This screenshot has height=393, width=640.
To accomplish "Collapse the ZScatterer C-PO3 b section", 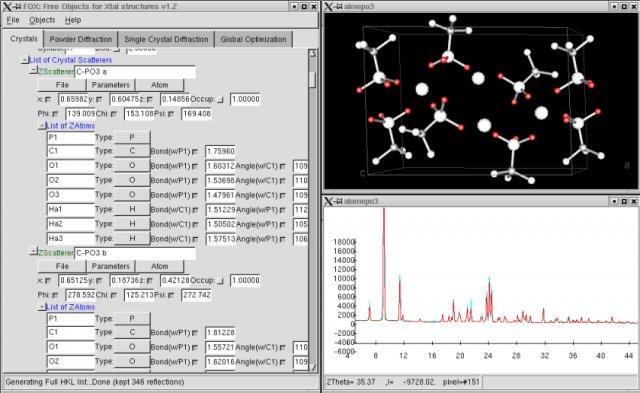I will tap(33, 252).
